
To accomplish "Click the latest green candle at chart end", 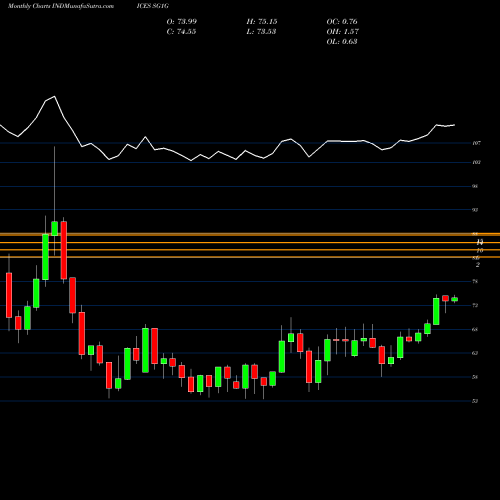I will click(x=455, y=299).
